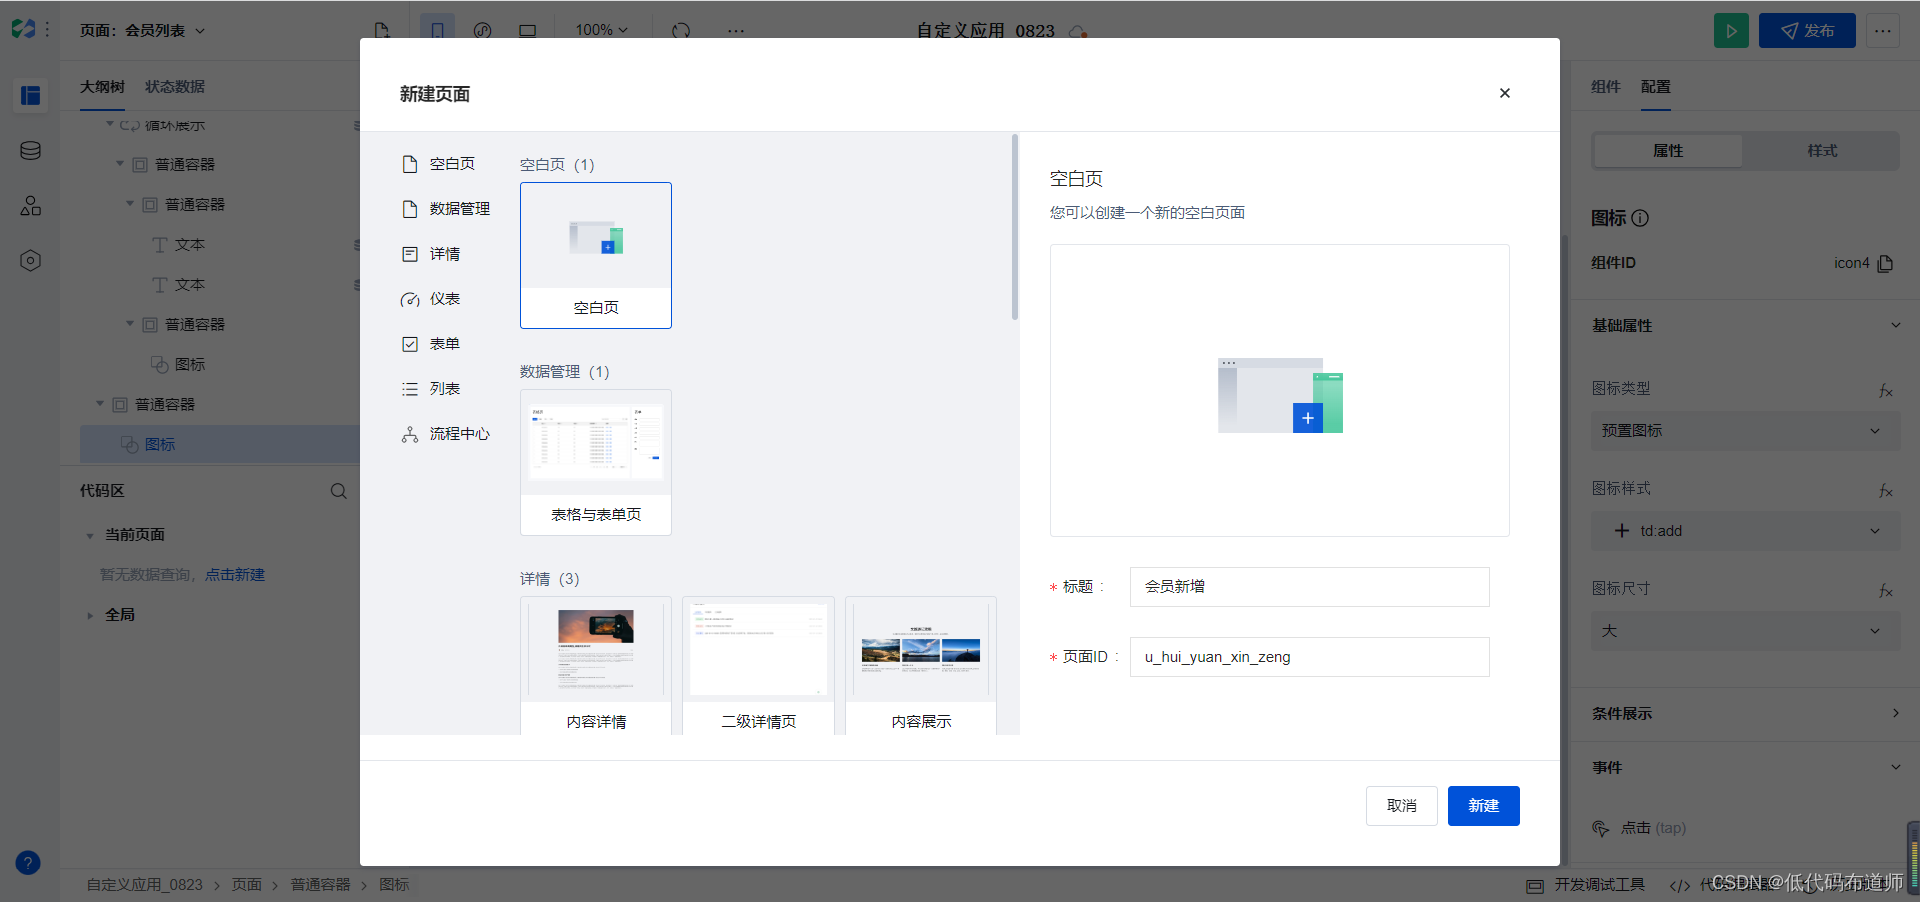This screenshot has height=902, width=1920.
Task: Switch to the 组件 tab
Action: click(1606, 87)
